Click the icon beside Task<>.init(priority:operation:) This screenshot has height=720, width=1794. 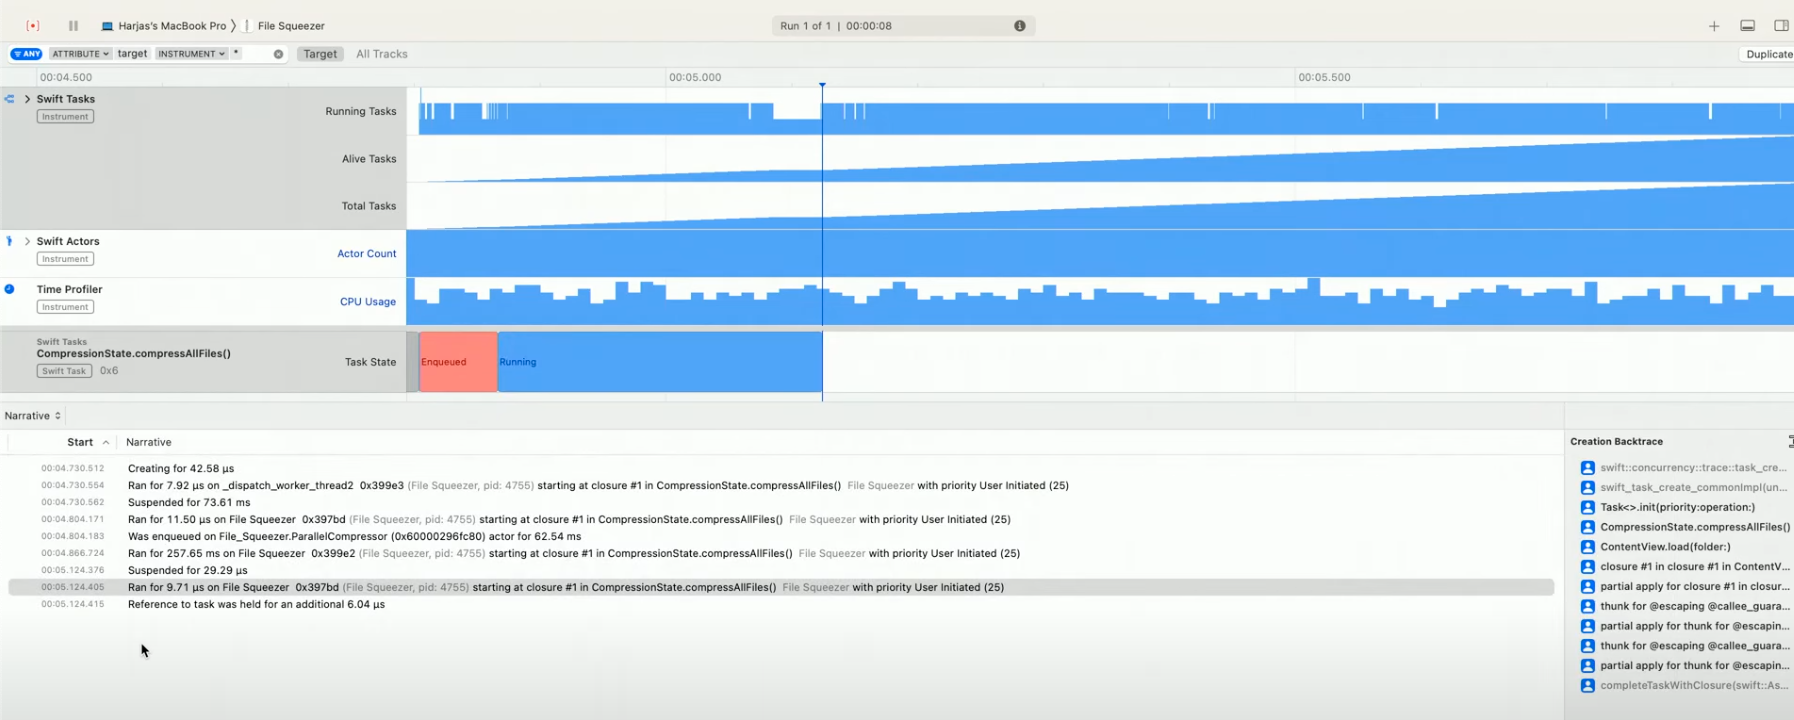(x=1587, y=507)
